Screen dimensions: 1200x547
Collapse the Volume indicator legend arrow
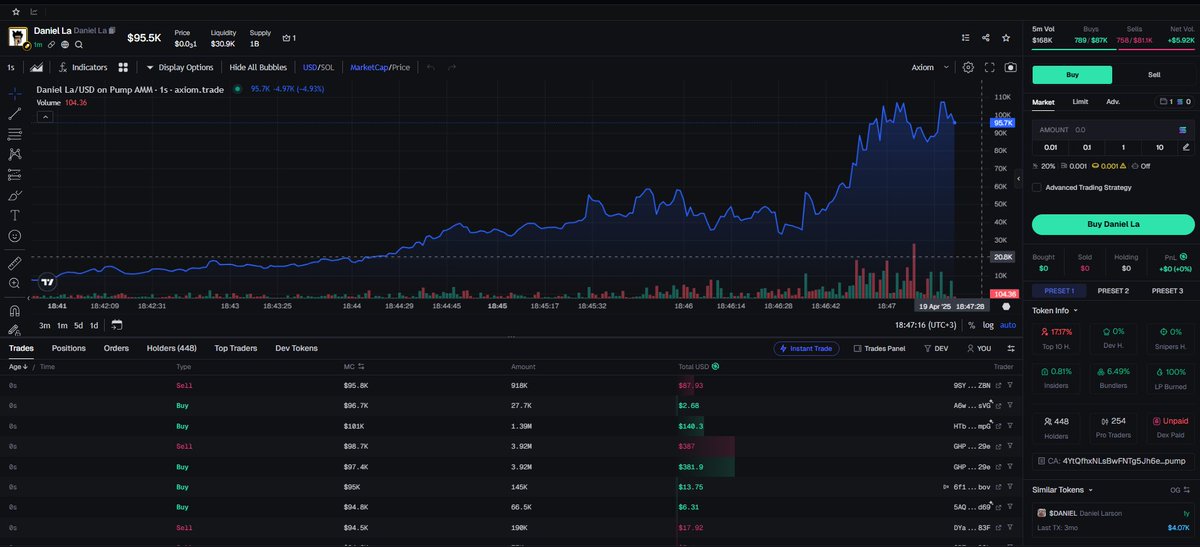(45, 116)
